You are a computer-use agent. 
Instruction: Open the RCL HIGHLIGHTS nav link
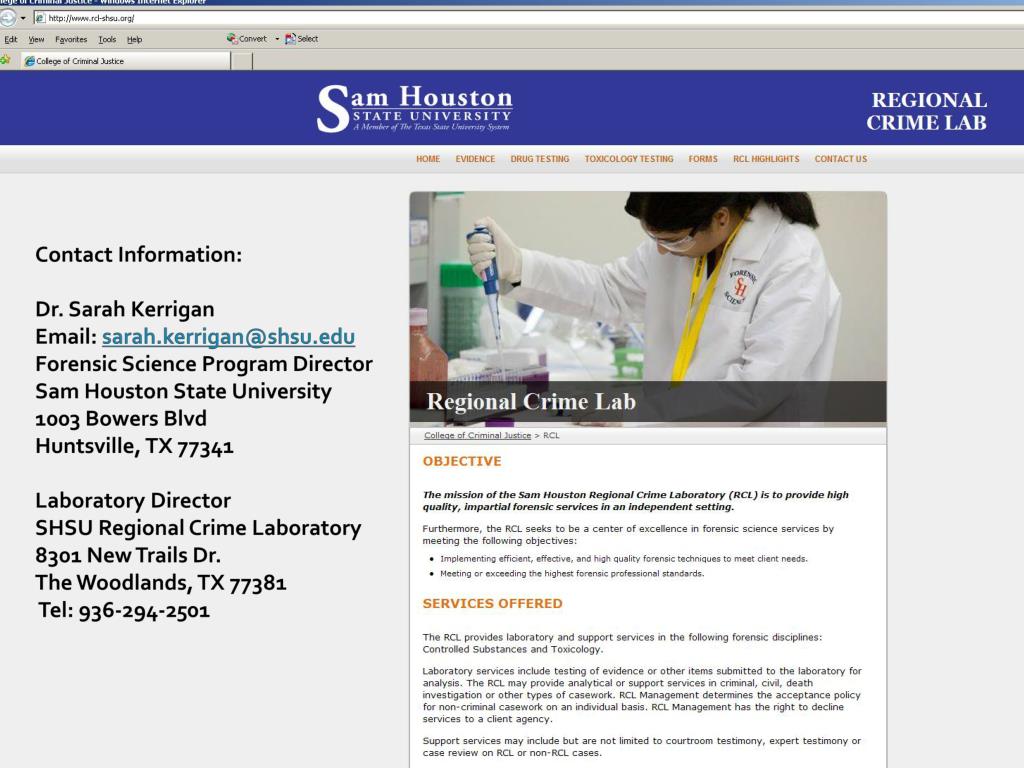point(765,159)
